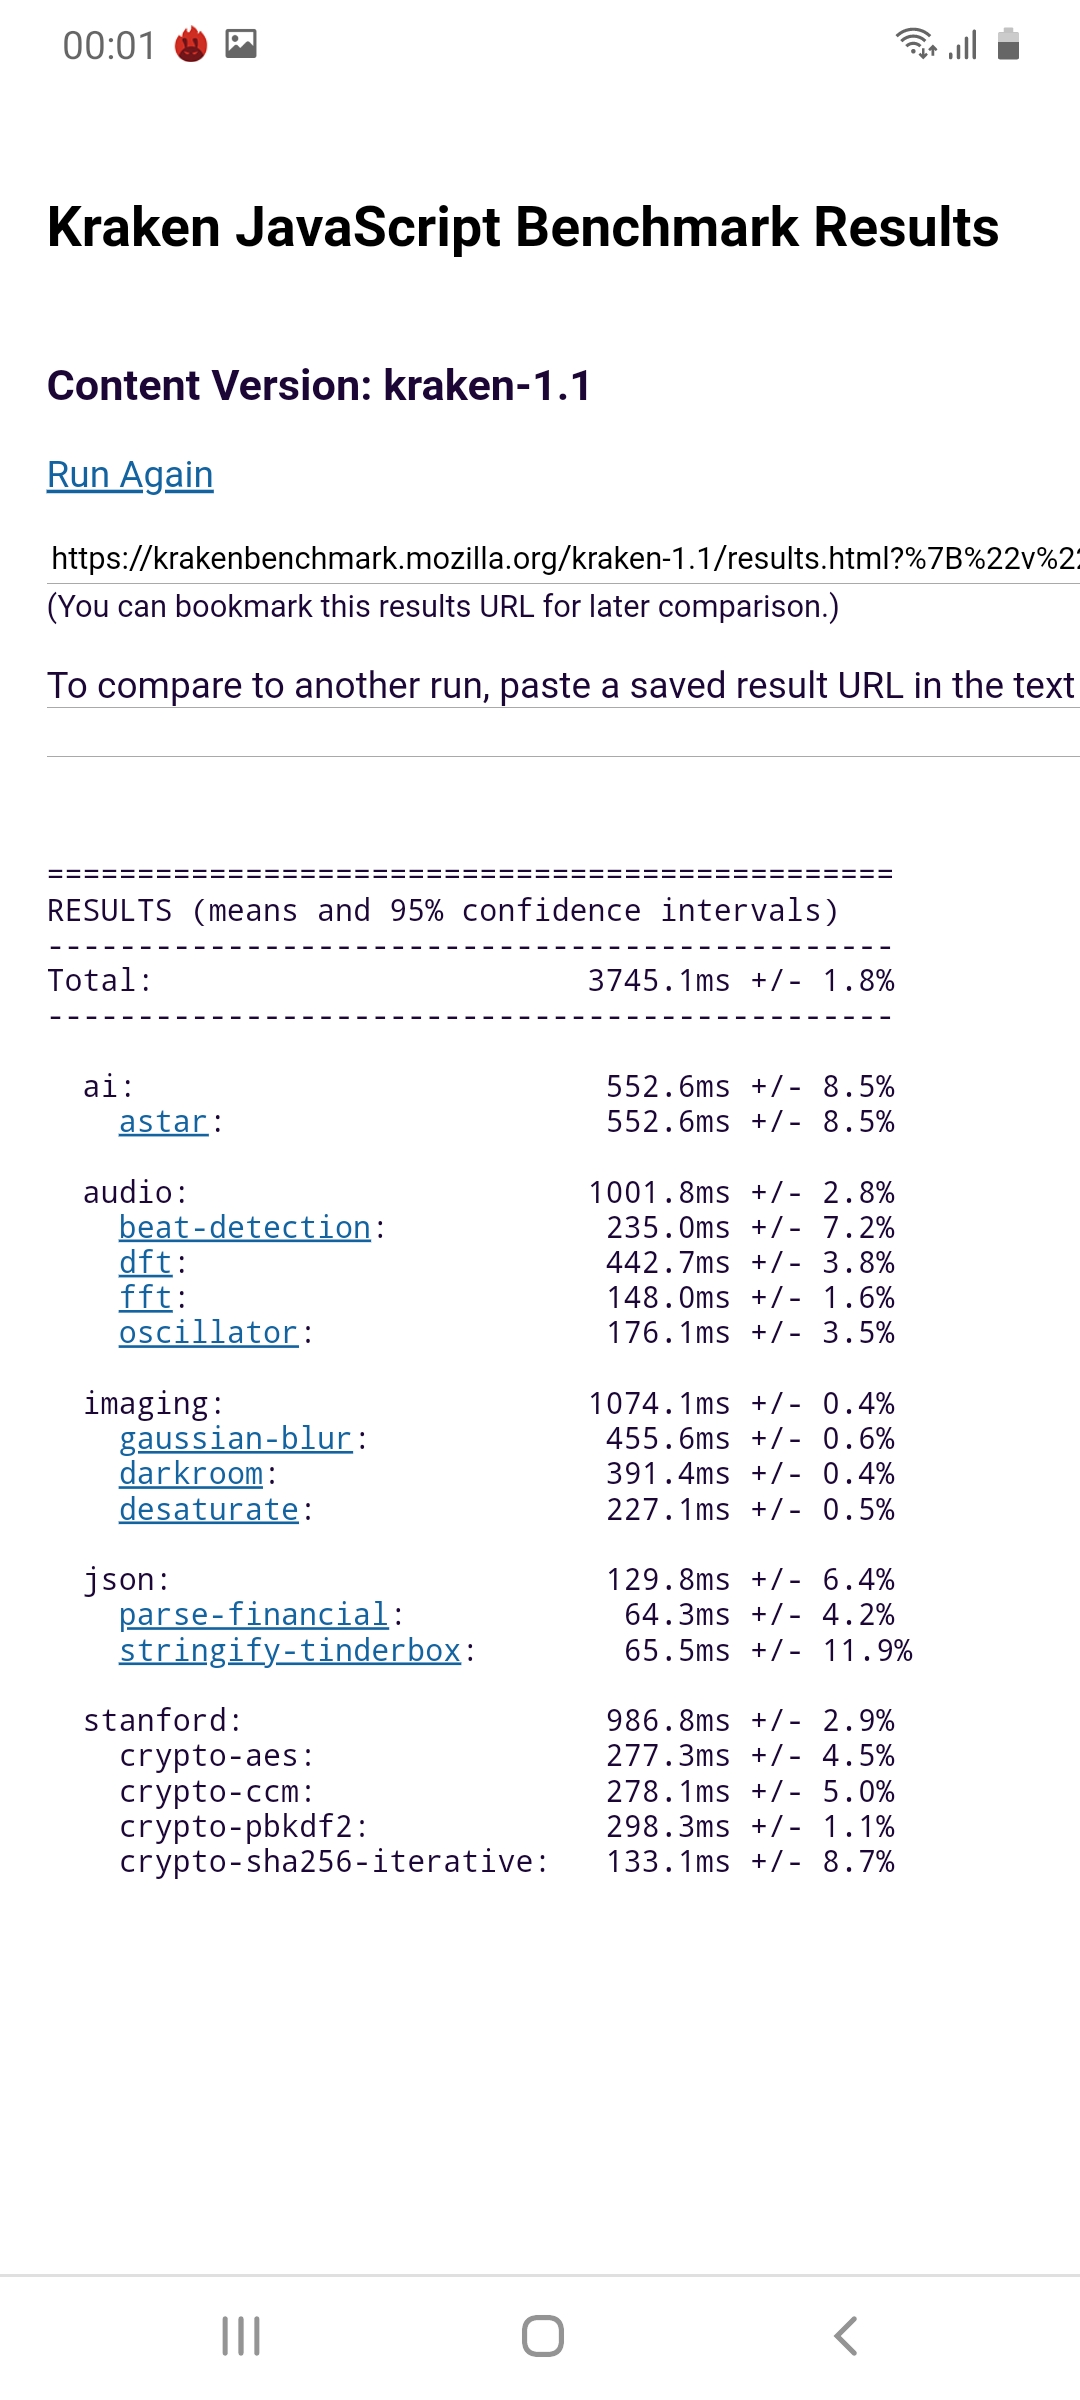This screenshot has height=2400, width=1080.
Task: Open the gaussian-blur test link
Action: pyautogui.click(x=235, y=1438)
